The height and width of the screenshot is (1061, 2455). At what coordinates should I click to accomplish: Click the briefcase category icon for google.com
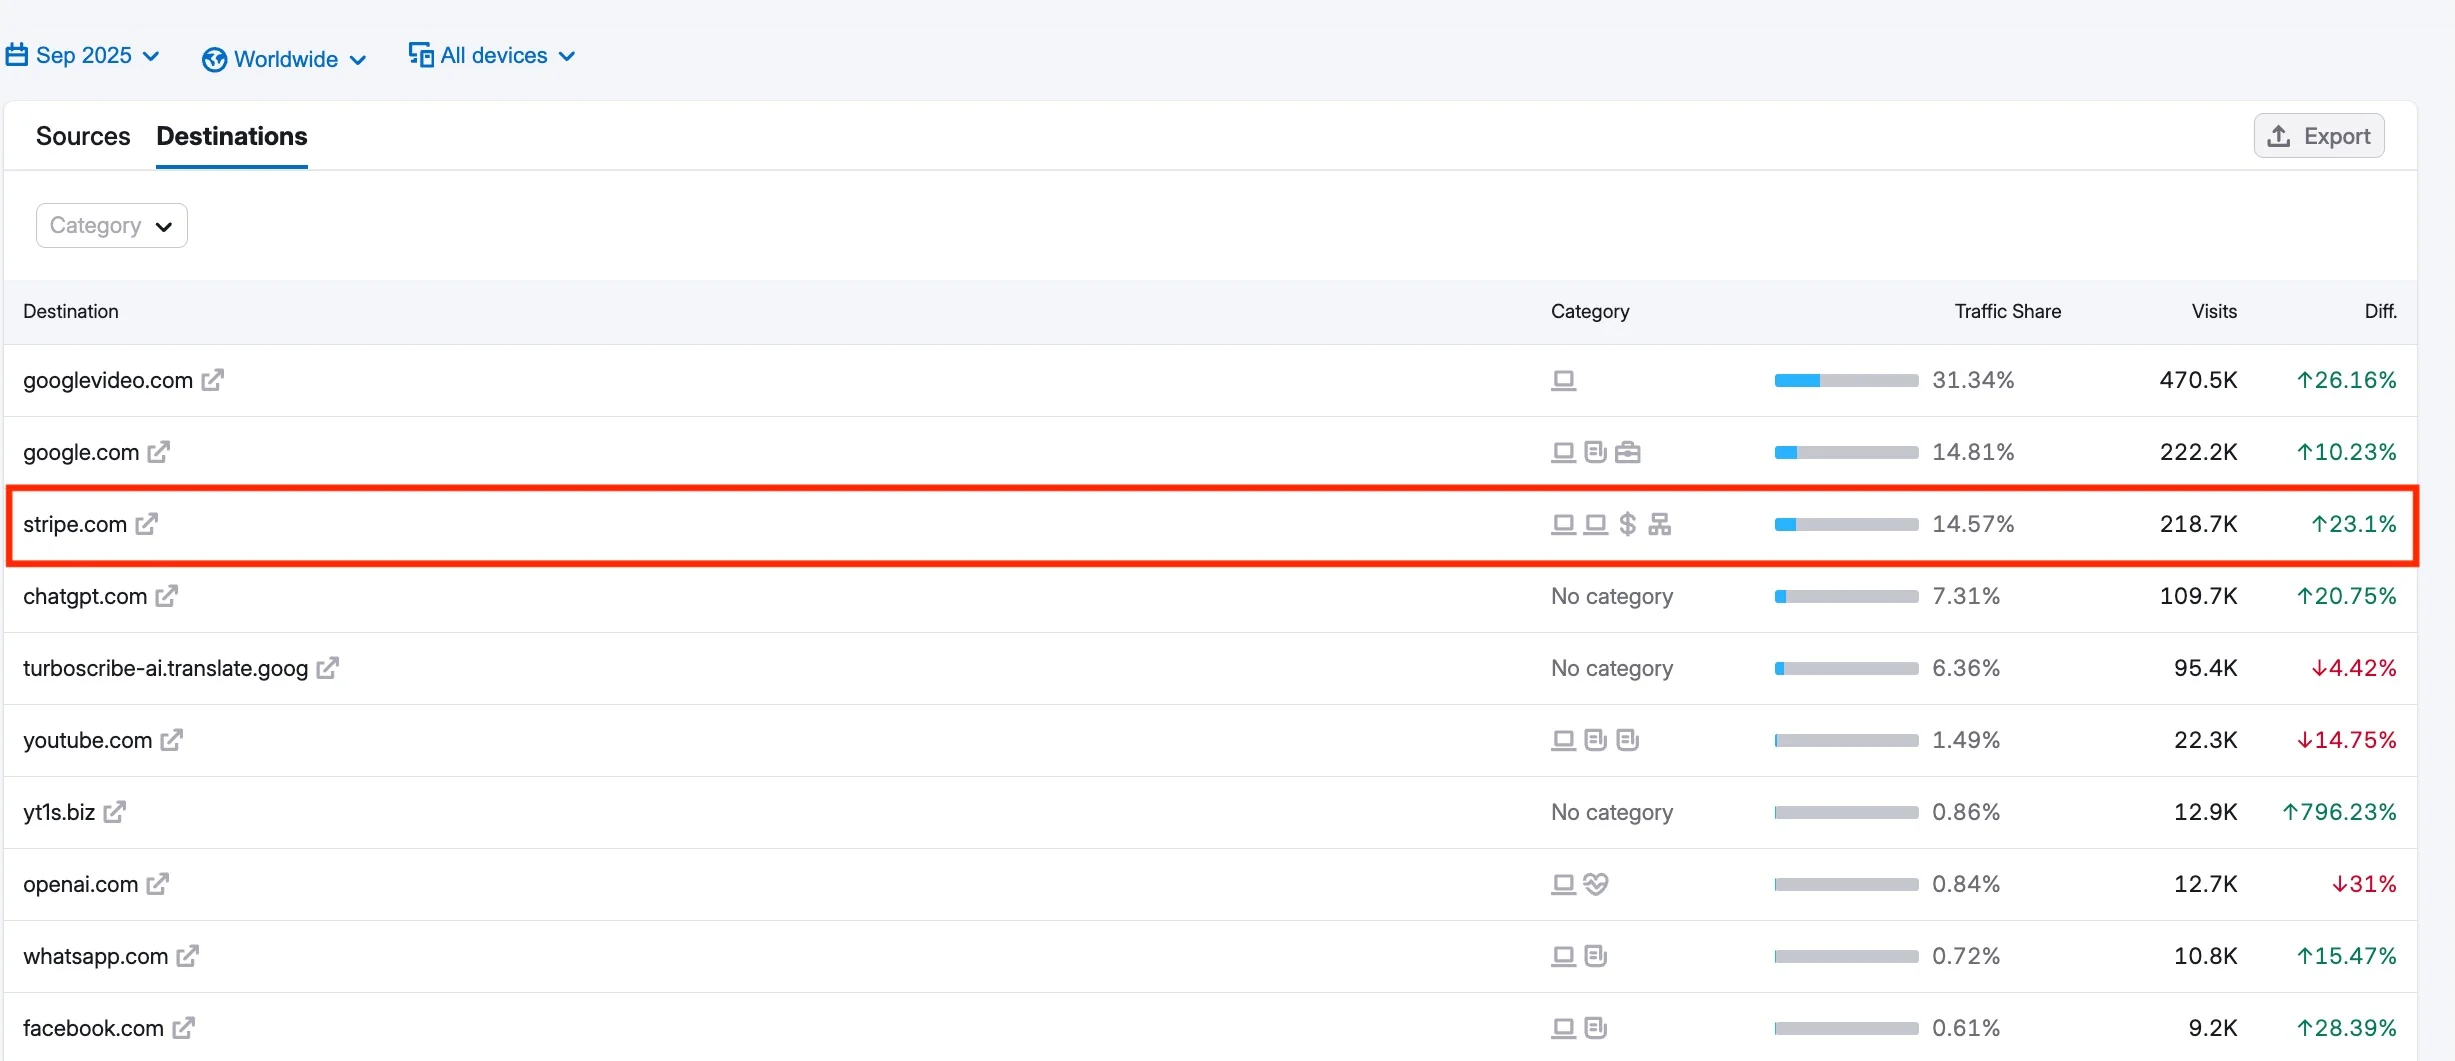(x=1627, y=452)
